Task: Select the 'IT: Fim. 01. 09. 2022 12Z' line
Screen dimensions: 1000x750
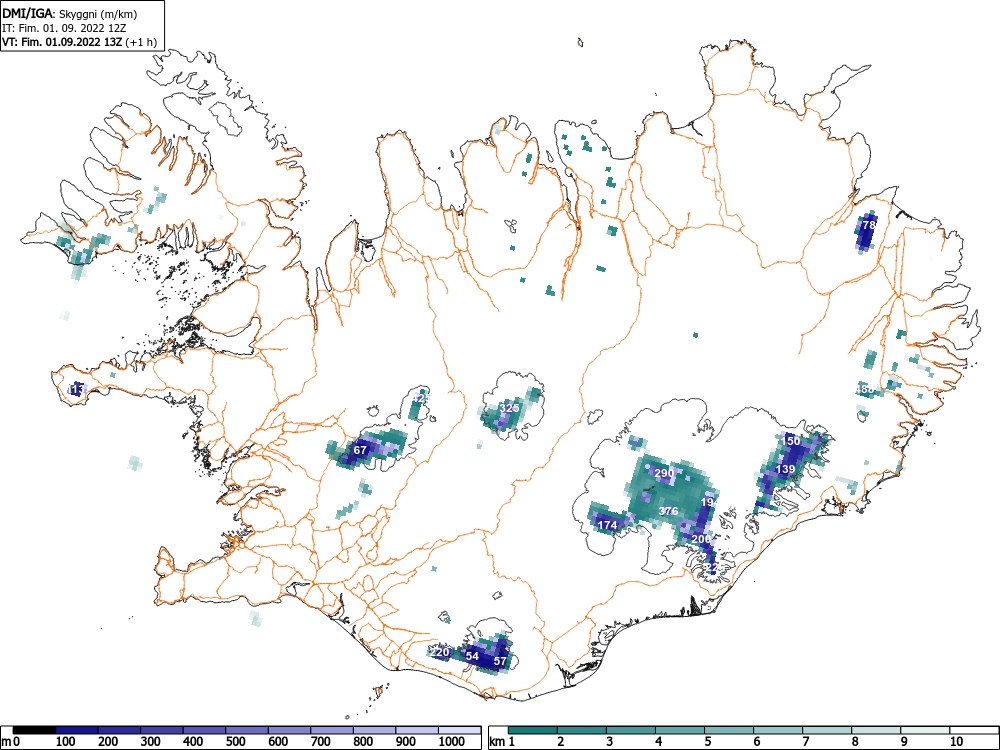Action: tap(64, 28)
